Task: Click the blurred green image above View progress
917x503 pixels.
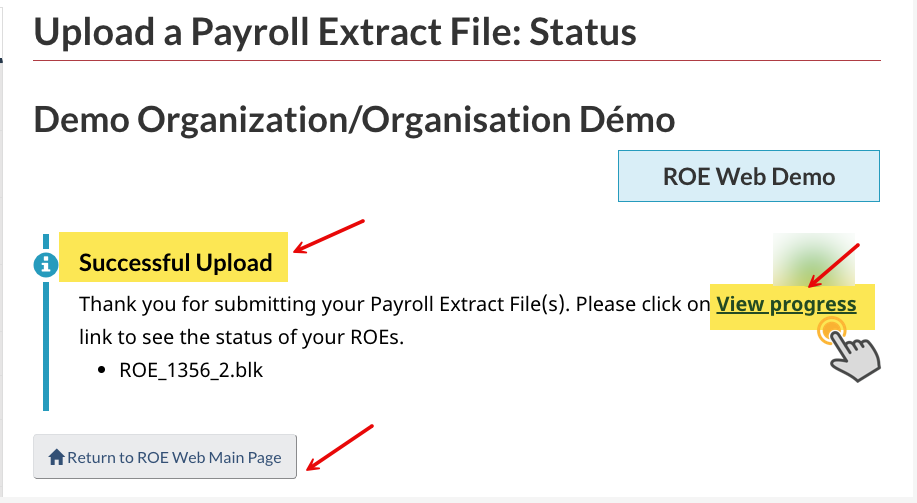Action: coord(813,259)
